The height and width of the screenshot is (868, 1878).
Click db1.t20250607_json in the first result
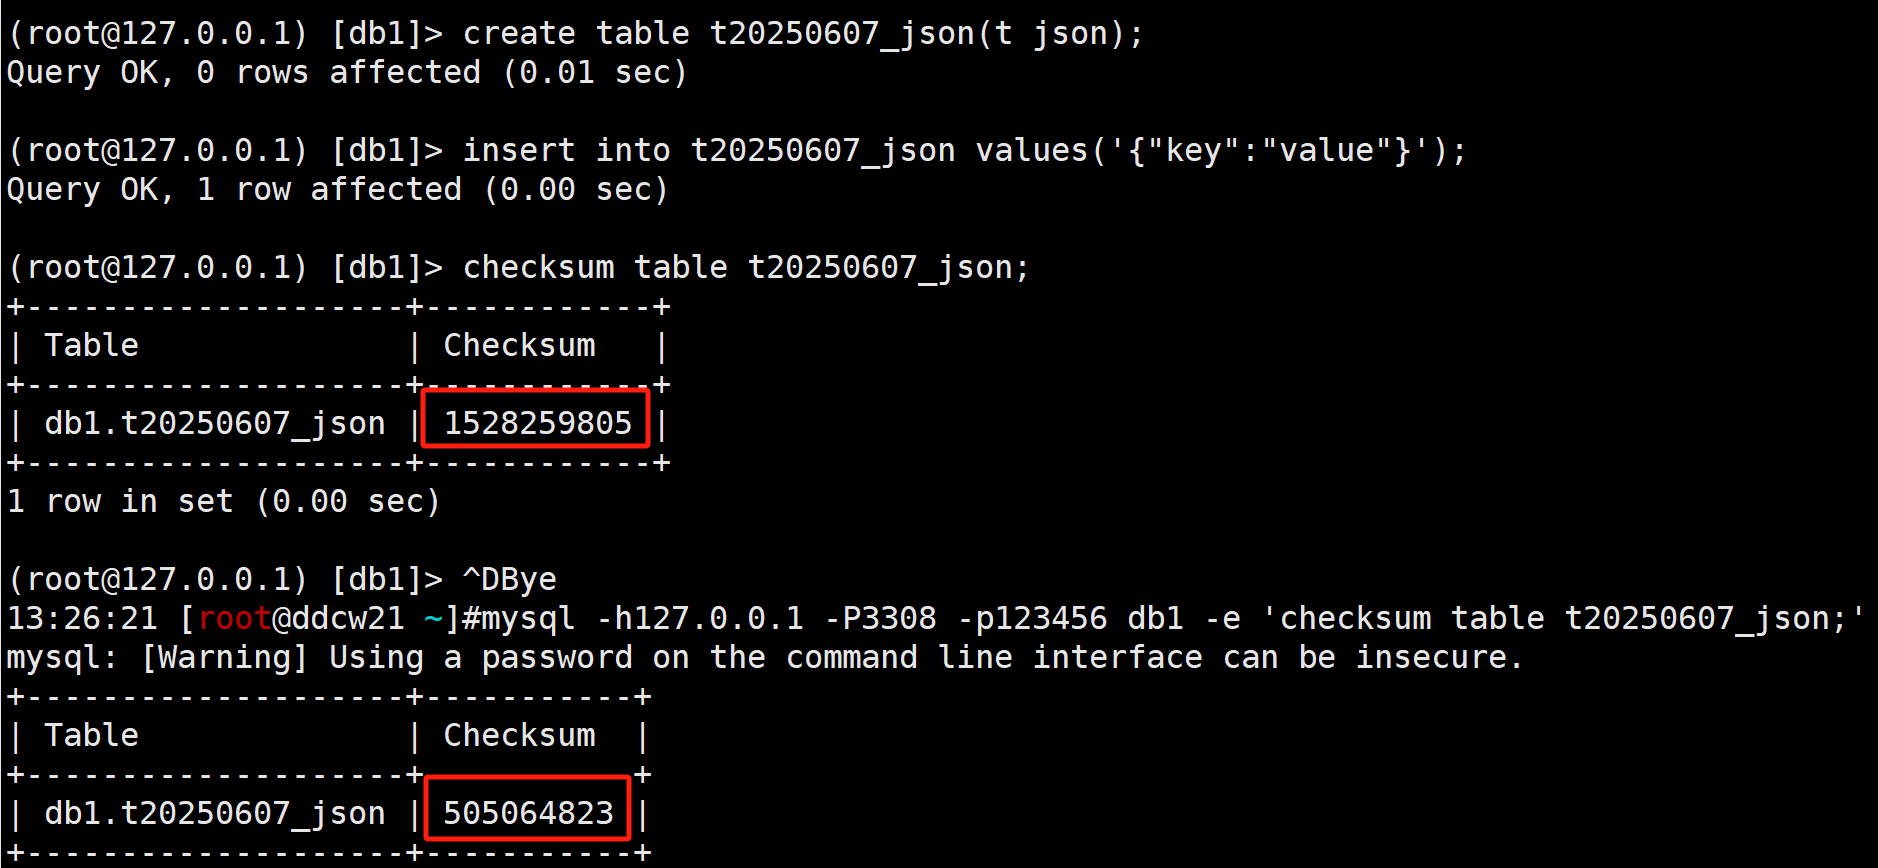coord(215,424)
